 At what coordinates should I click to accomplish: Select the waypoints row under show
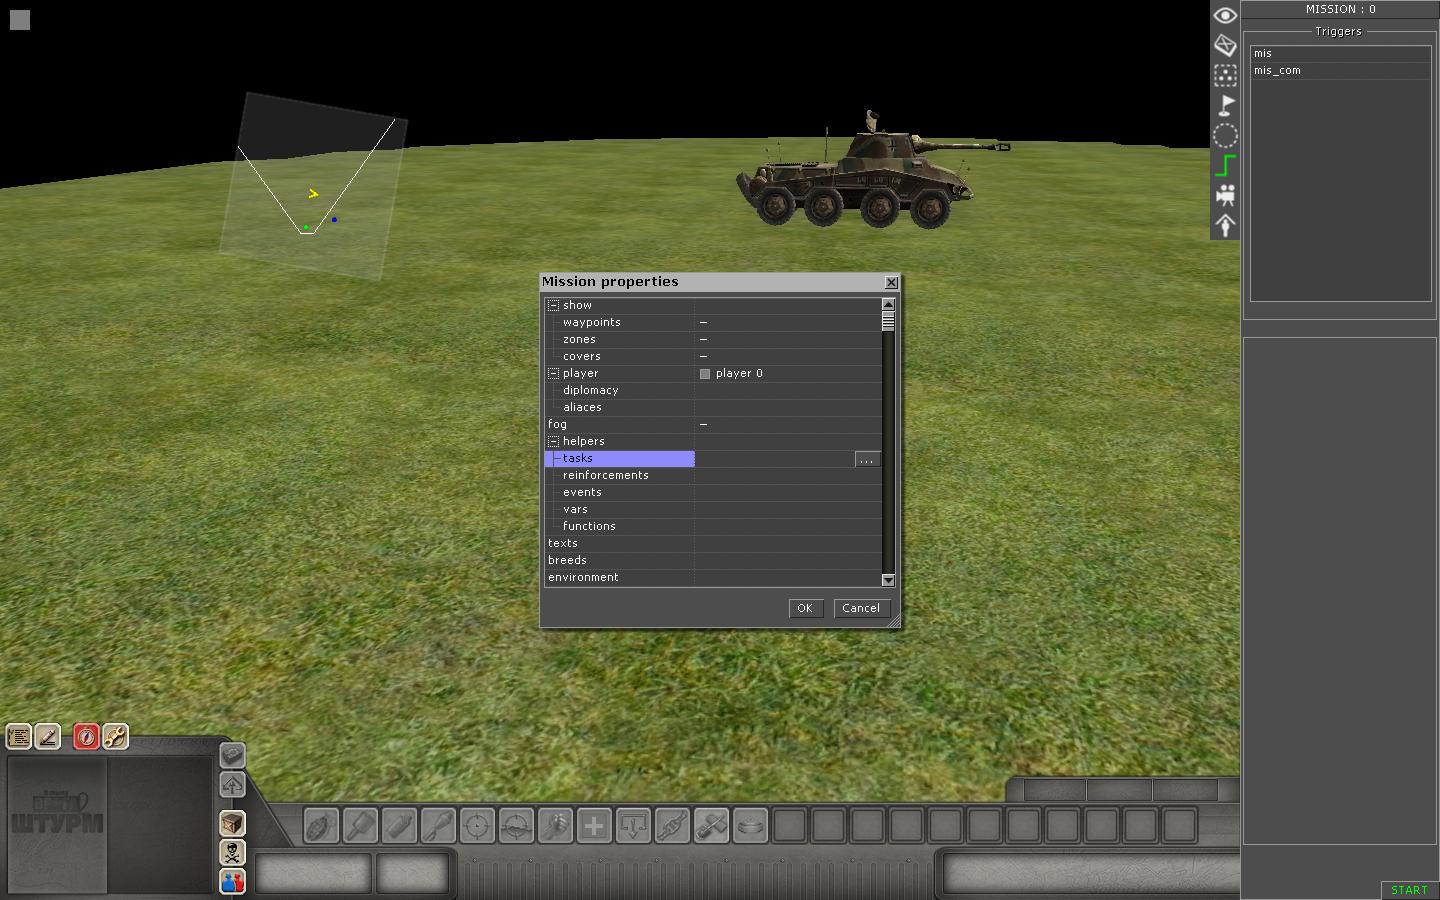(x=712, y=322)
